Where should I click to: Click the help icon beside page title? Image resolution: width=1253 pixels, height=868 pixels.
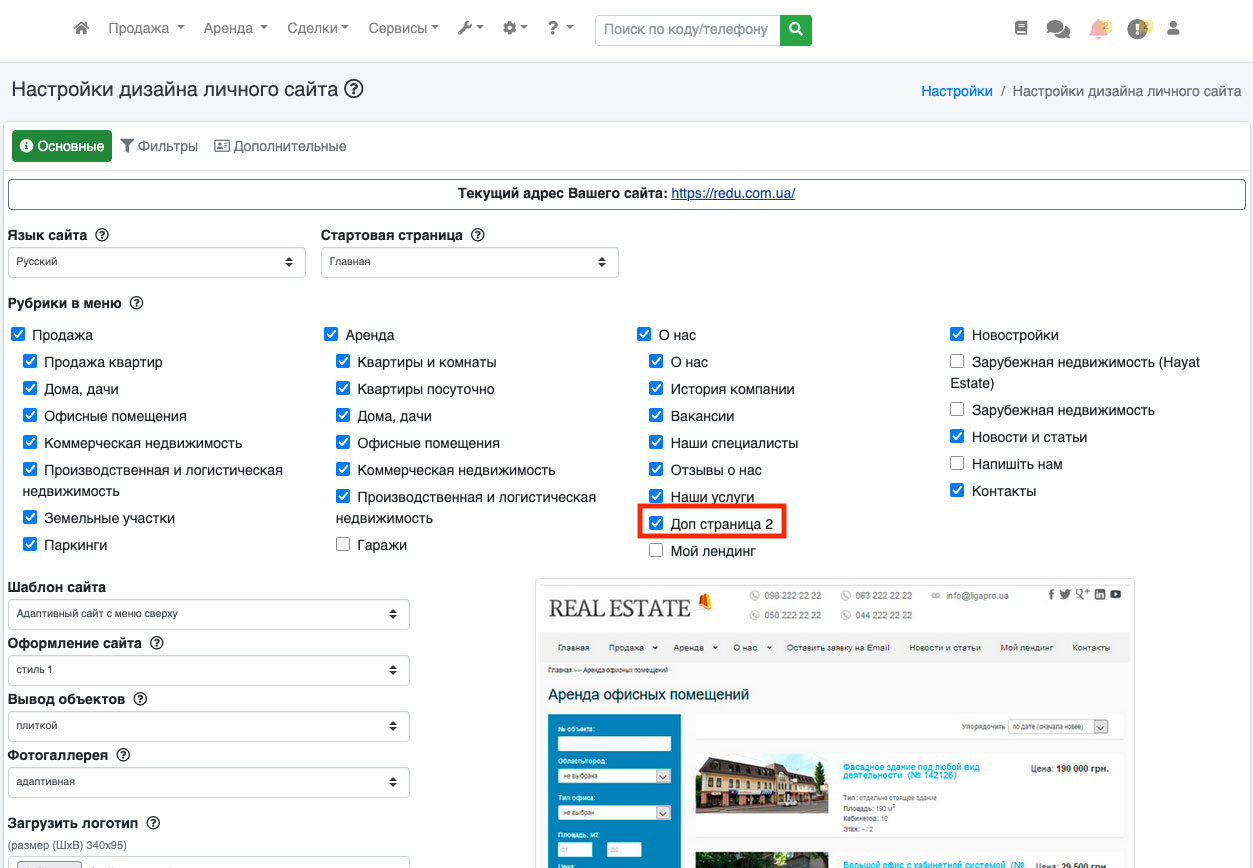tap(353, 89)
